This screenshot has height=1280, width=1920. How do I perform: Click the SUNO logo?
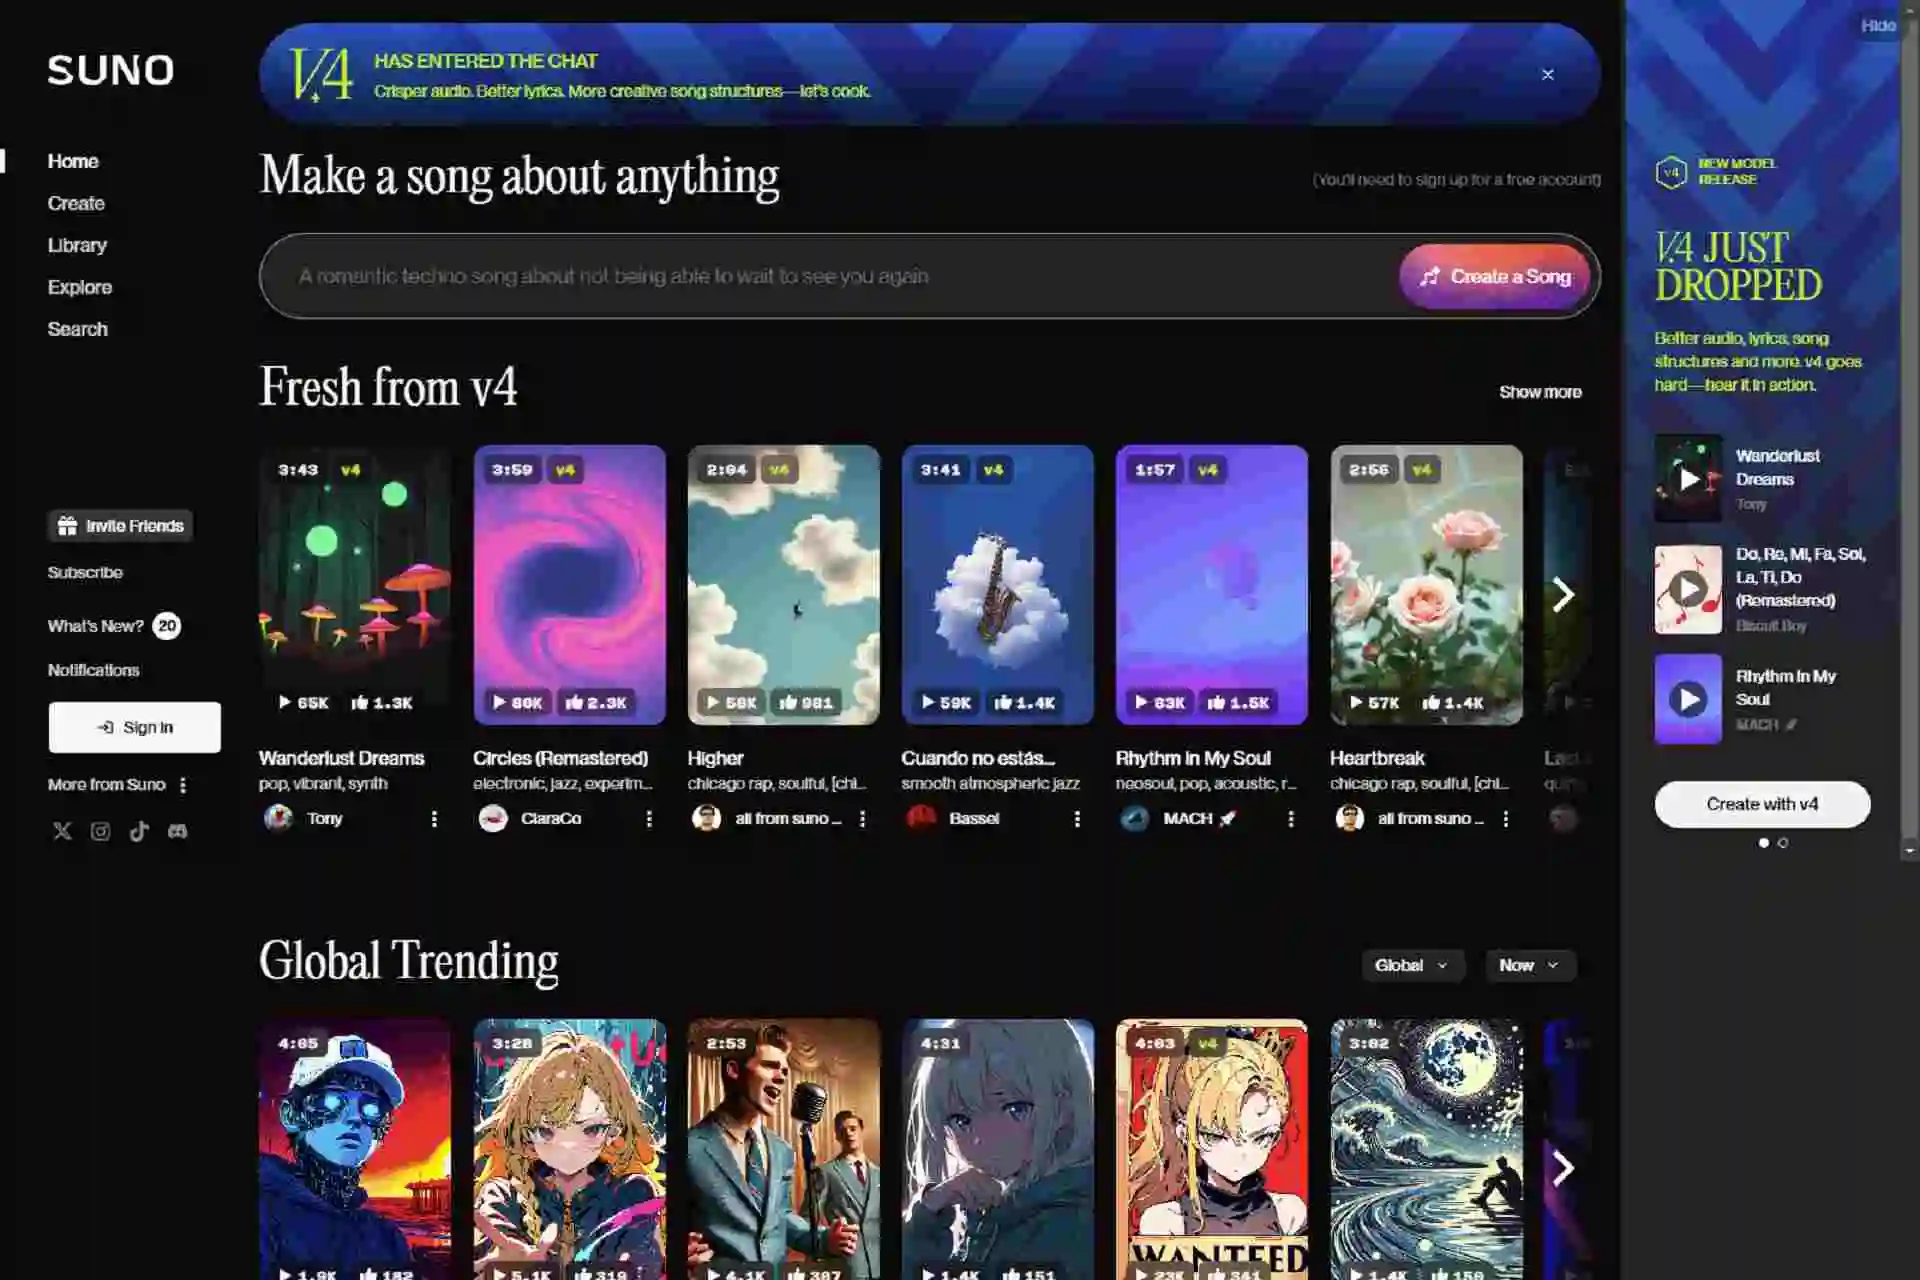[111, 71]
